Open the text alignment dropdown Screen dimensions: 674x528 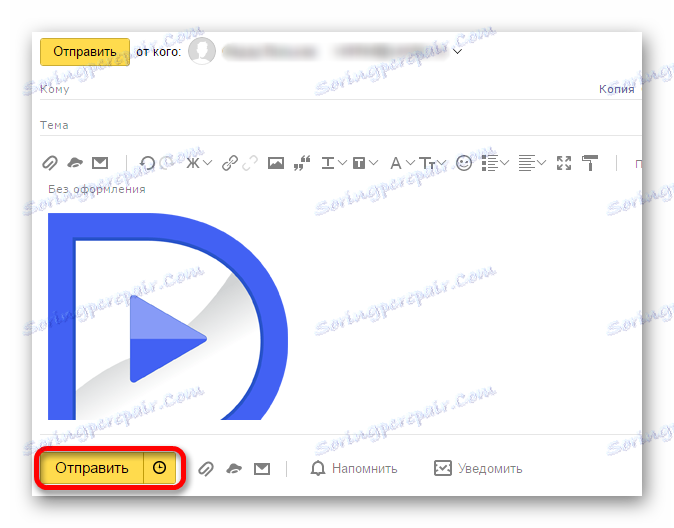click(x=532, y=163)
